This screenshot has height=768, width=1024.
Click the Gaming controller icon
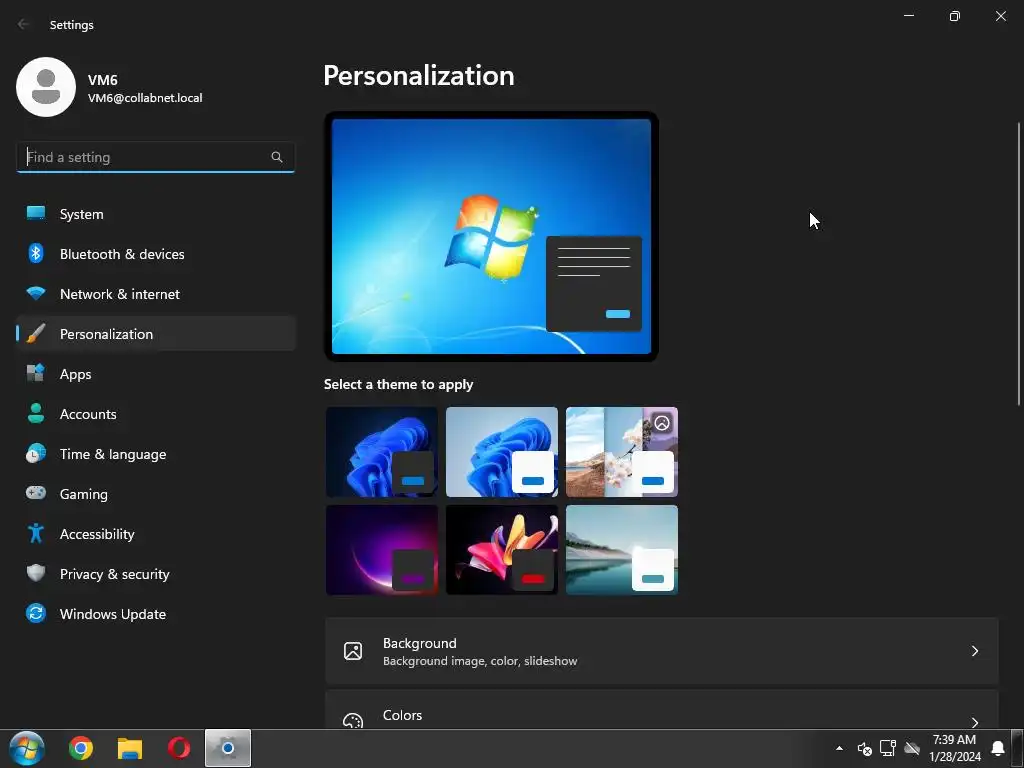point(36,493)
